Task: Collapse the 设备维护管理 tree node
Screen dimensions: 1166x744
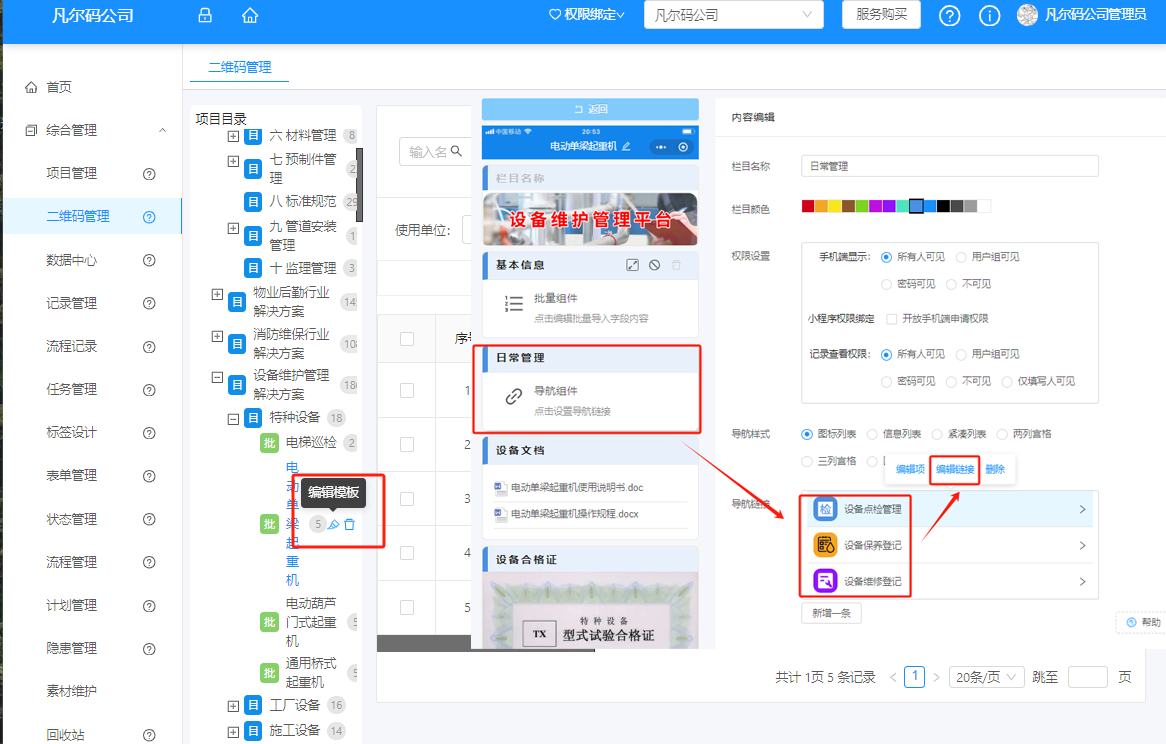Action: click(217, 378)
